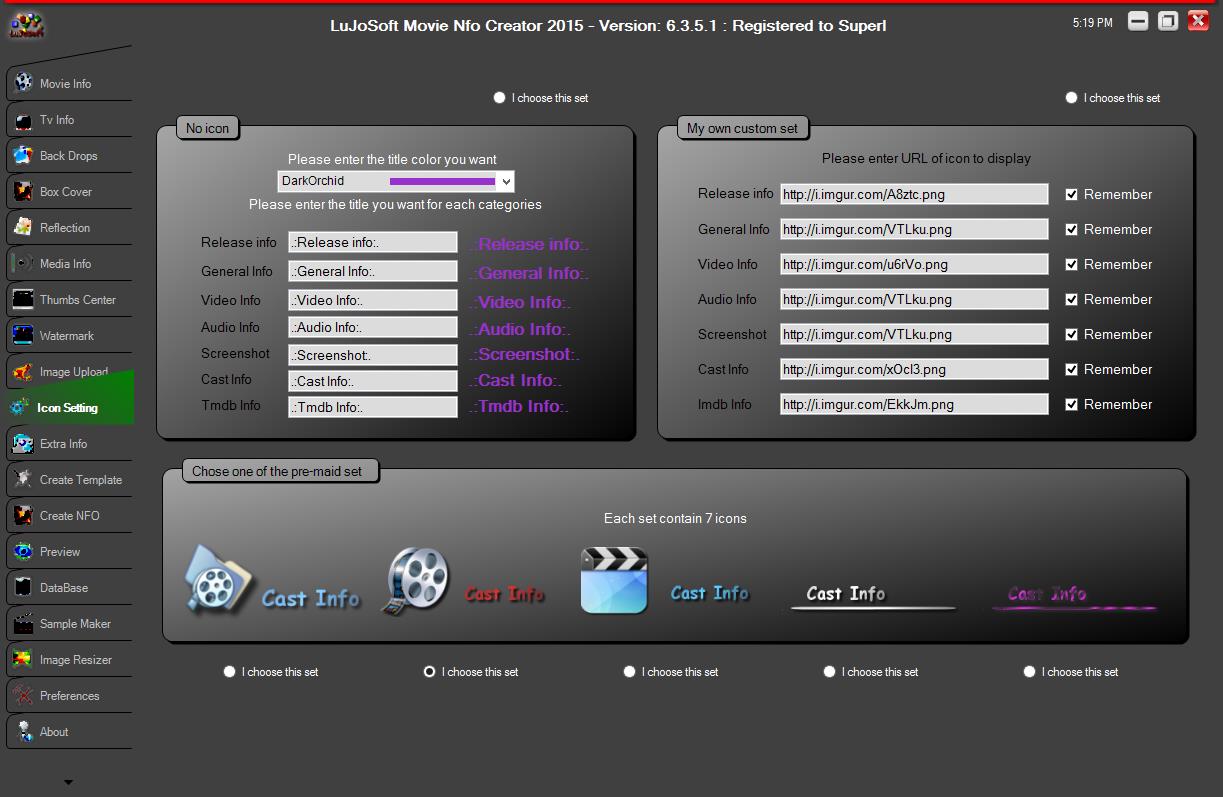Select the Watermark sidebar icon
This screenshot has height=797, width=1223.
(x=23, y=335)
